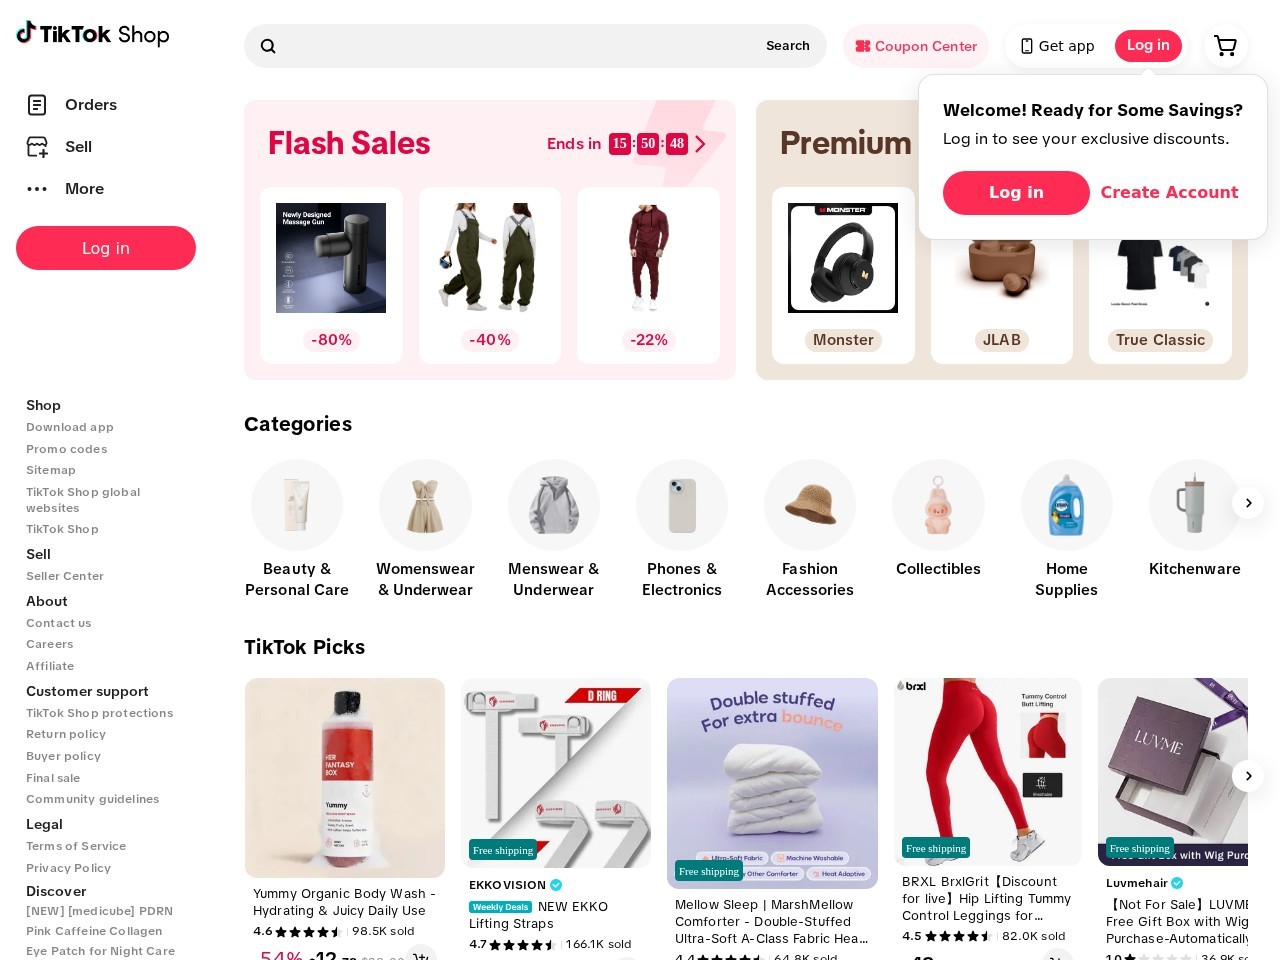
Task: Click the search magnifier icon
Action: (268, 46)
